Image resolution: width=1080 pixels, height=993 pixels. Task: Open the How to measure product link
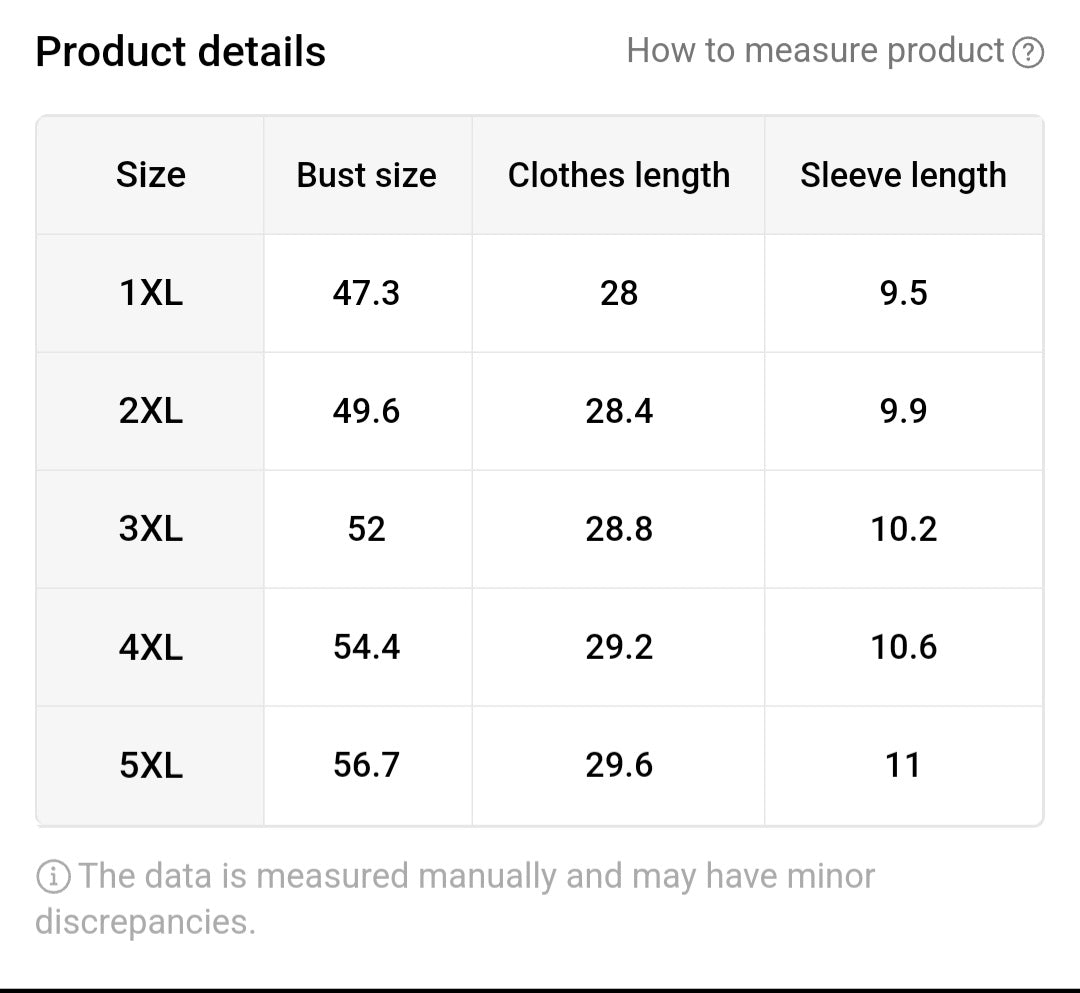(x=815, y=50)
